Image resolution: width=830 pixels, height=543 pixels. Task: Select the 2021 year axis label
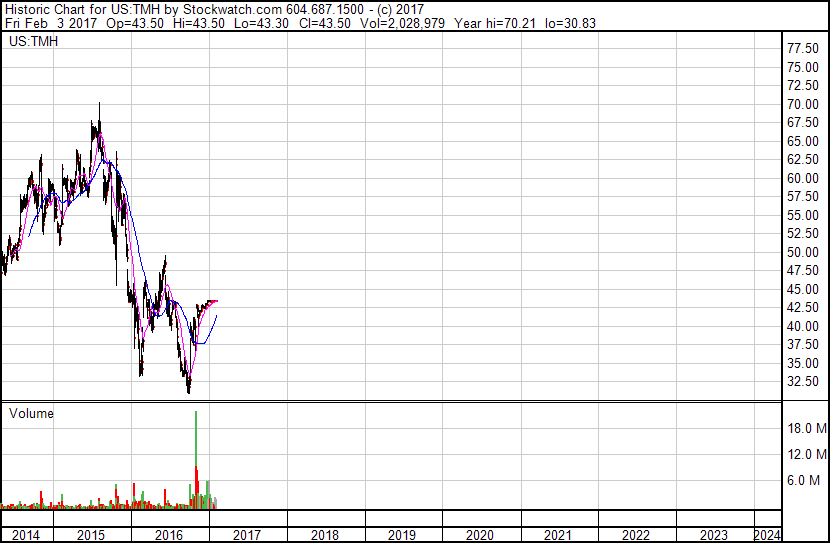[558, 535]
